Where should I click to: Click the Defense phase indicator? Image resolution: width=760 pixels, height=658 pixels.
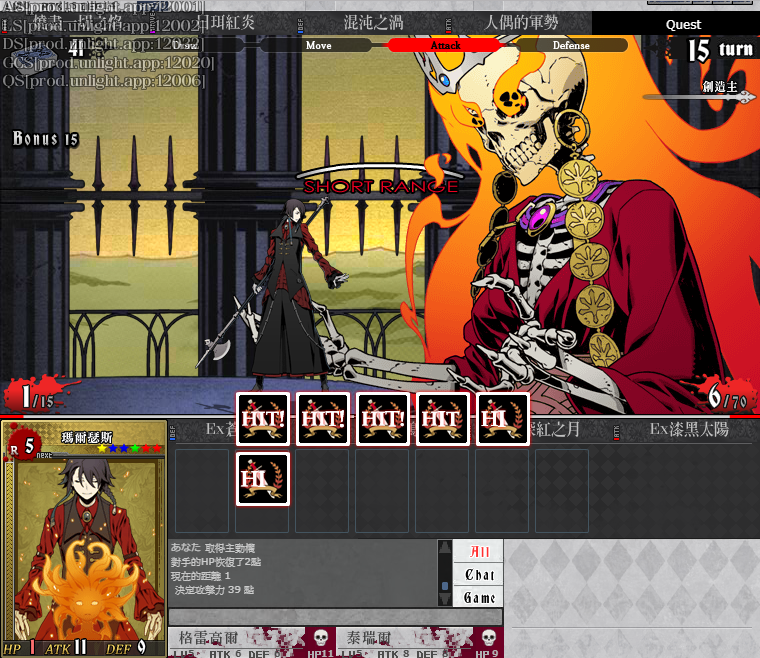[571, 46]
